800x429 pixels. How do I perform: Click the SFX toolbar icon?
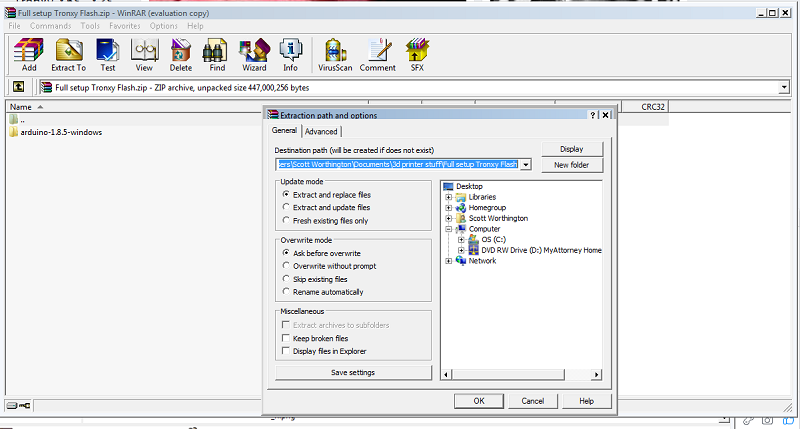pyautogui.click(x=417, y=55)
